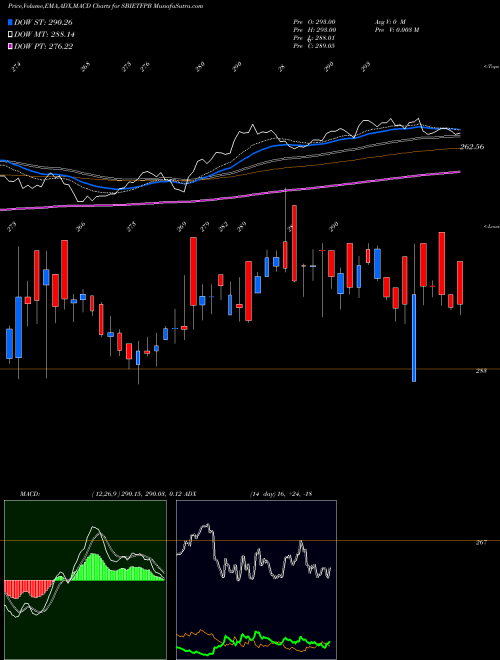
Task: Click the 'Pre V: 0.003 M' value
Action: pyautogui.click(x=396, y=30)
